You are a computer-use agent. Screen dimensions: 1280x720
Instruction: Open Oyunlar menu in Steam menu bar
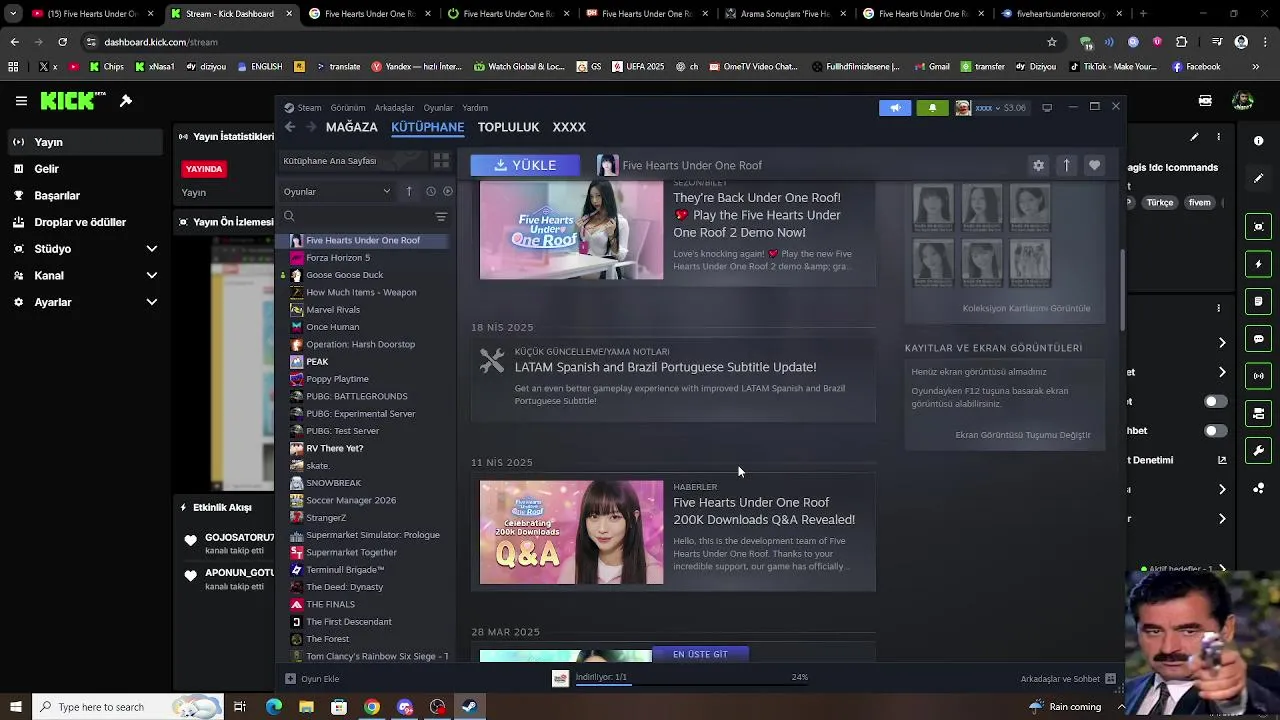pos(438,108)
